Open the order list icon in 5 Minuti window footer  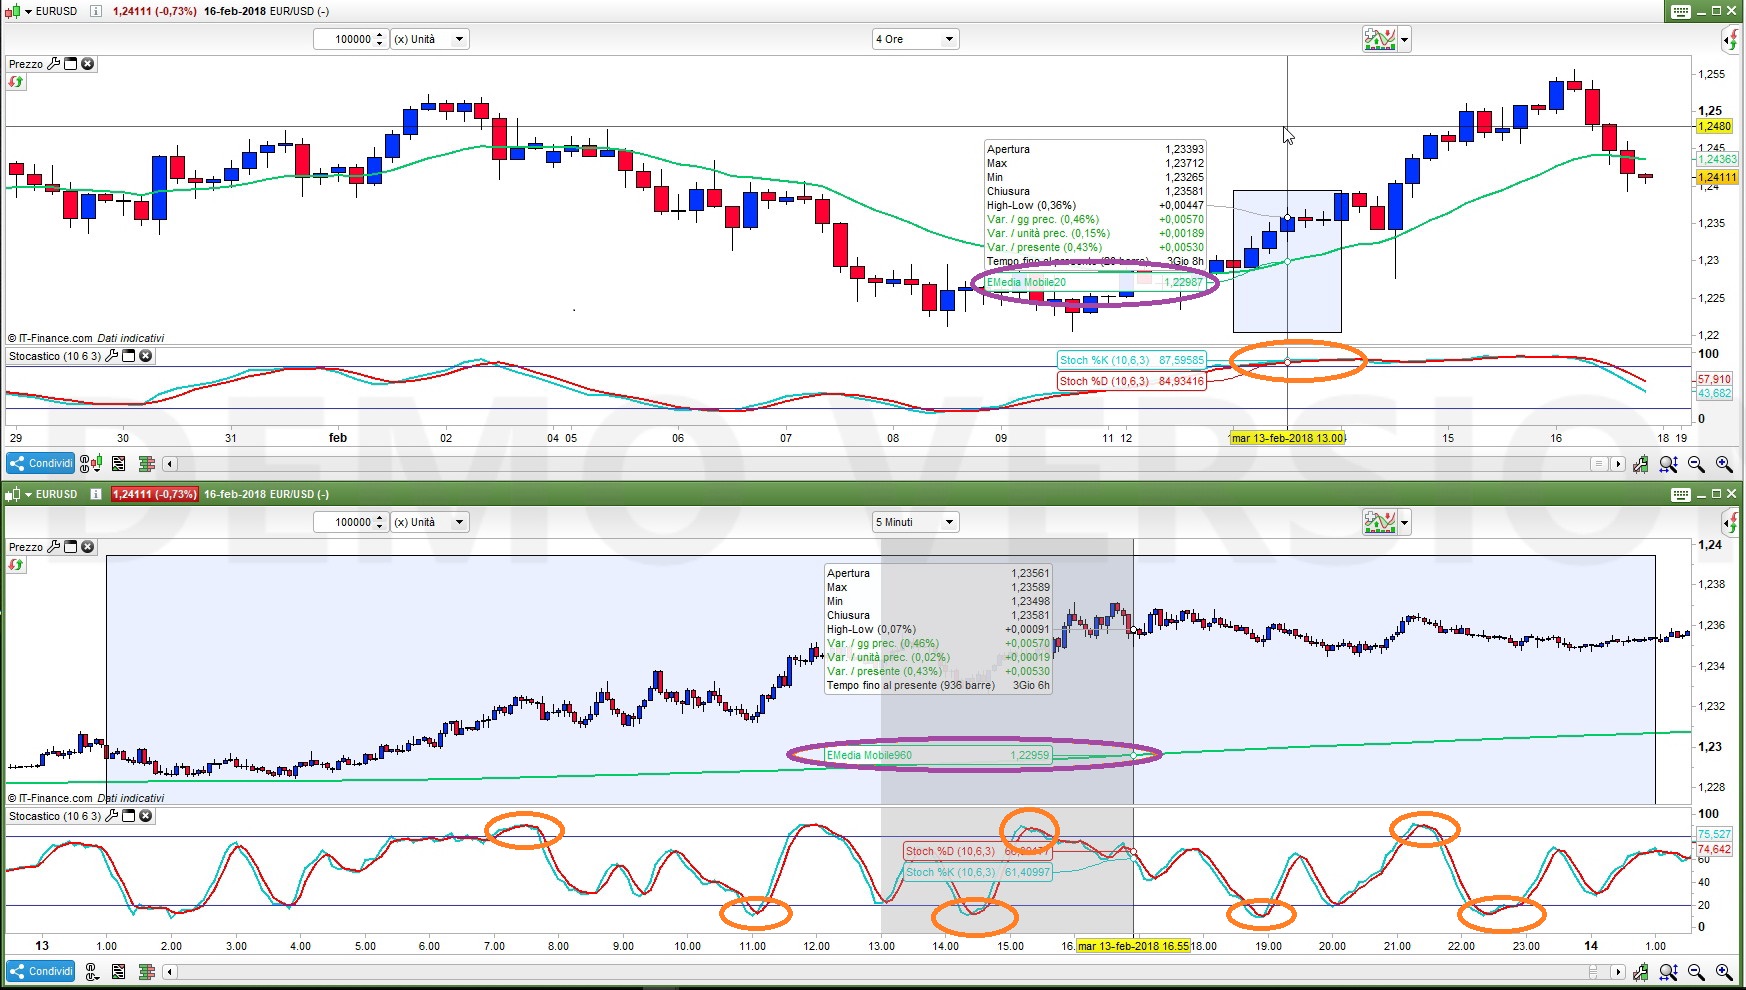click(119, 971)
